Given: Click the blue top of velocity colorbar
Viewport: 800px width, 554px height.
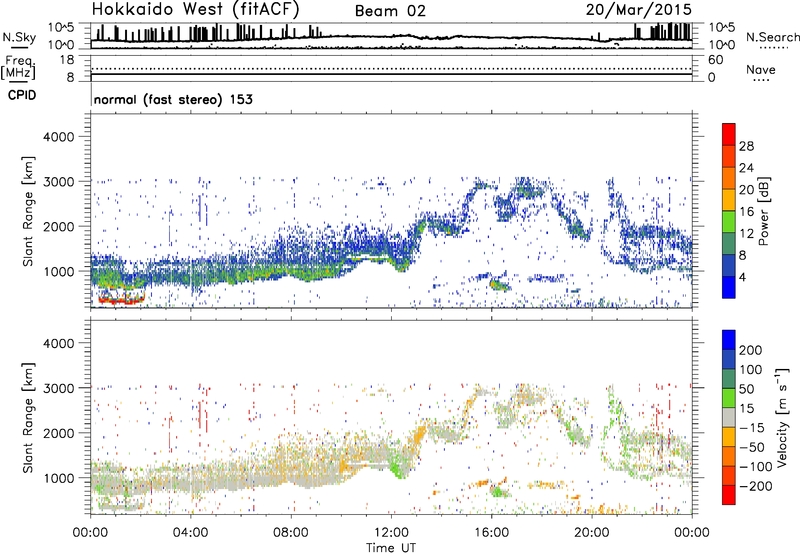Looking at the screenshot, I should click(729, 340).
